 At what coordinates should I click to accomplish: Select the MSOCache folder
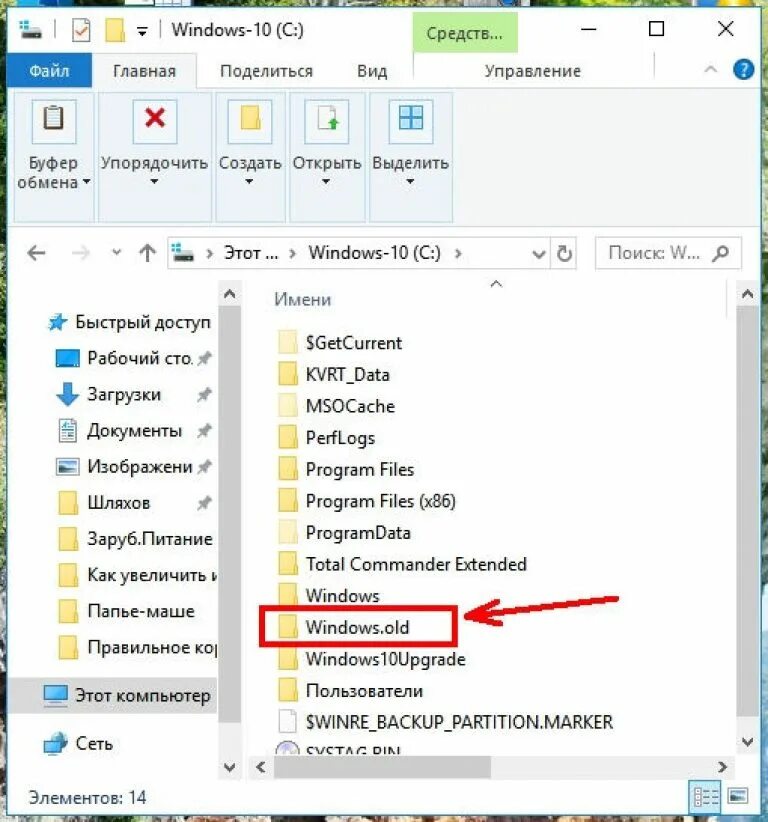coord(337,406)
